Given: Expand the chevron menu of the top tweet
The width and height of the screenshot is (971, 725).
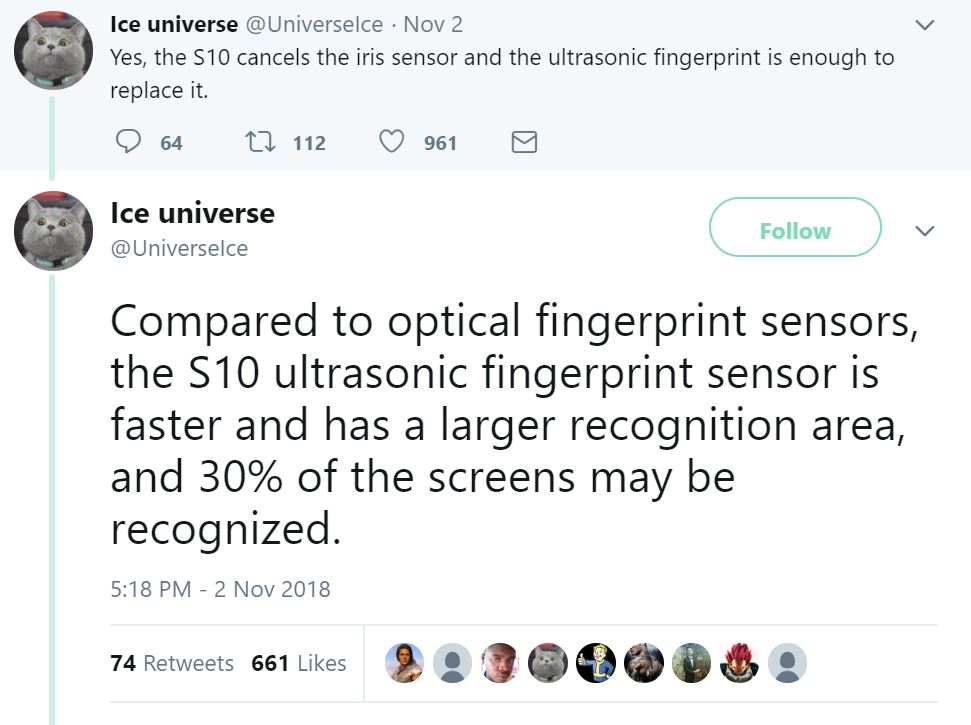Looking at the screenshot, I should pyautogui.click(x=925, y=25).
